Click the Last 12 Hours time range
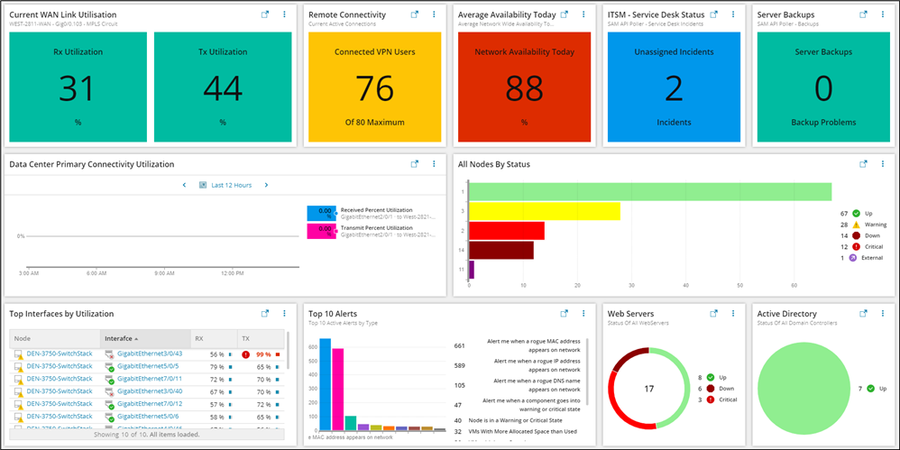900x450 pixels. point(231,185)
